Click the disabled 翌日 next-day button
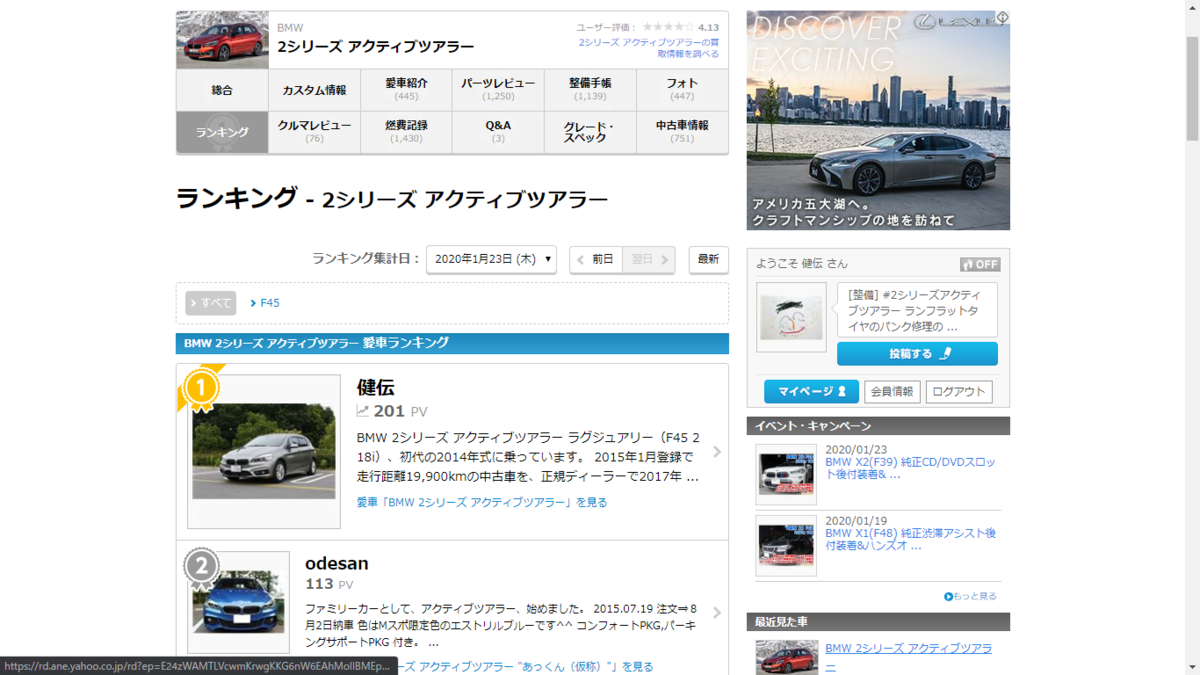 coord(649,259)
